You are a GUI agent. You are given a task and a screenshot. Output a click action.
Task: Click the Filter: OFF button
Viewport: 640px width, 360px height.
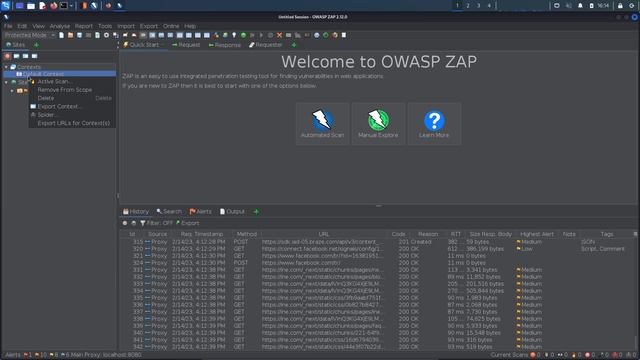pyautogui.click(x=156, y=223)
